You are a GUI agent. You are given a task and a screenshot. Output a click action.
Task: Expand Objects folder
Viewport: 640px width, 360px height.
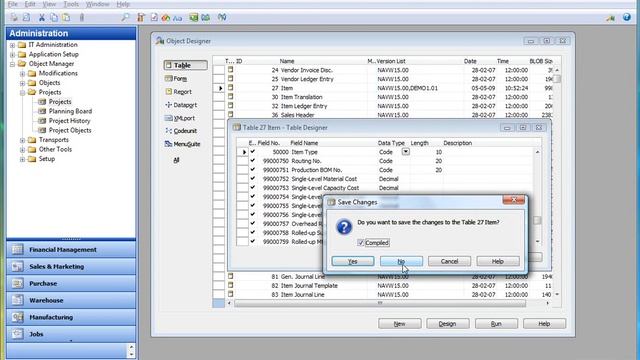(22, 83)
